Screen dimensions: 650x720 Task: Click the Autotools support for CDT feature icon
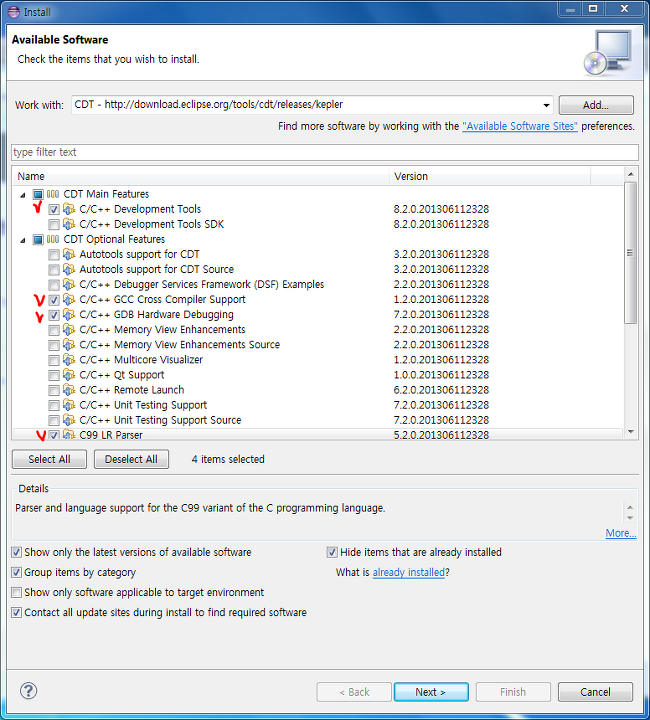click(x=69, y=254)
